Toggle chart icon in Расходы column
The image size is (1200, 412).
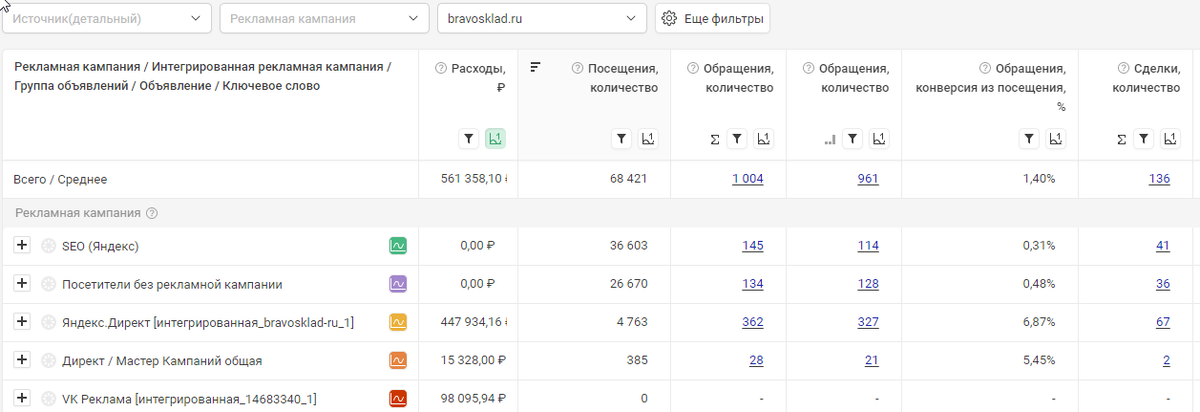pyautogui.click(x=495, y=139)
